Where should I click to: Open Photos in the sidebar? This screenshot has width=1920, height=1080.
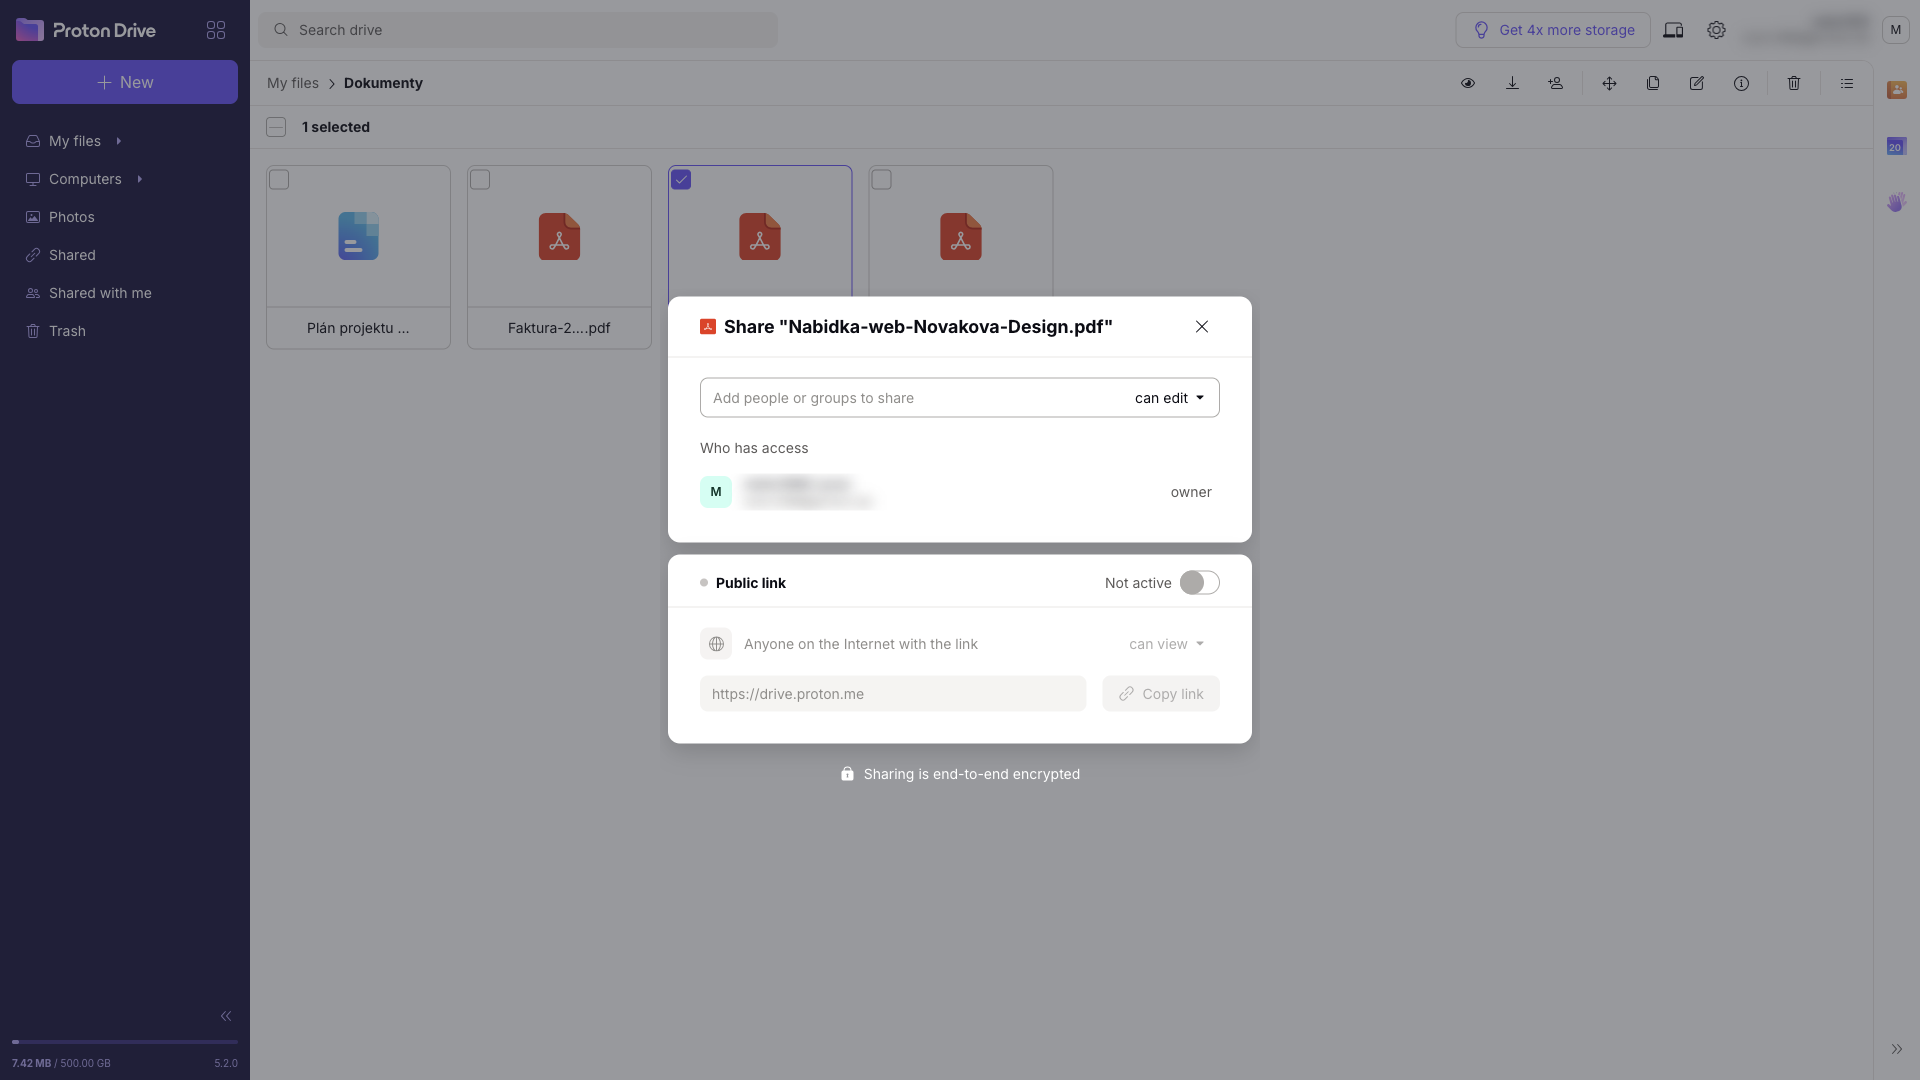(x=72, y=217)
